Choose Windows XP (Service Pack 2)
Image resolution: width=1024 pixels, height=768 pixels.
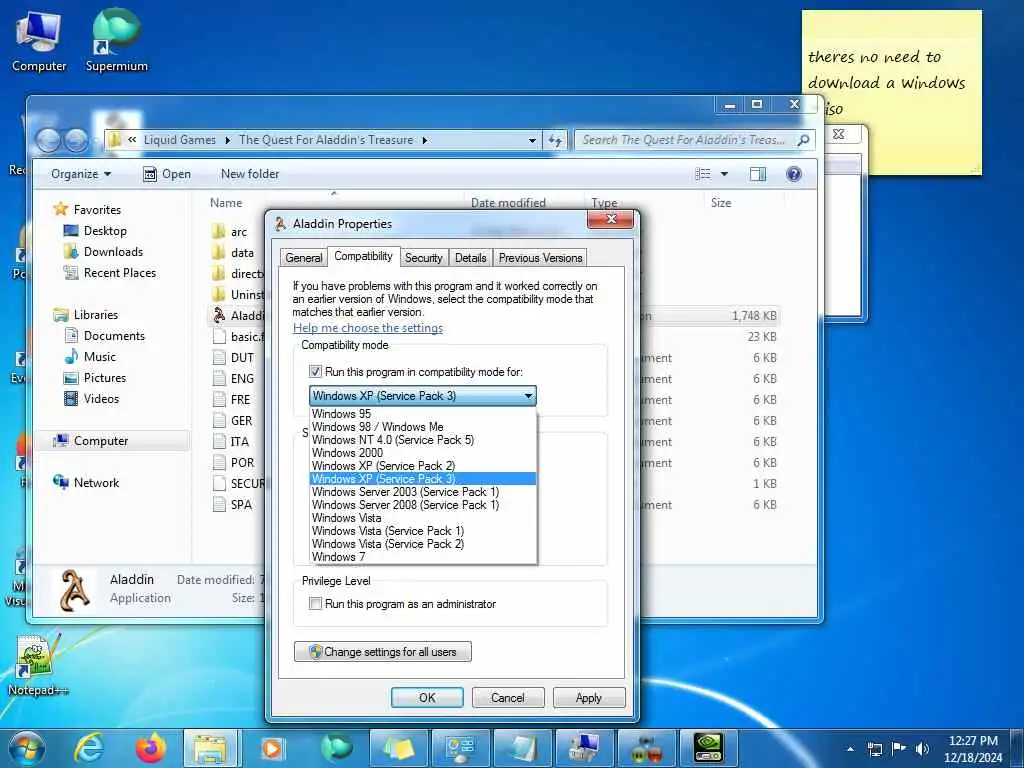pyautogui.click(x=423, y=466)
